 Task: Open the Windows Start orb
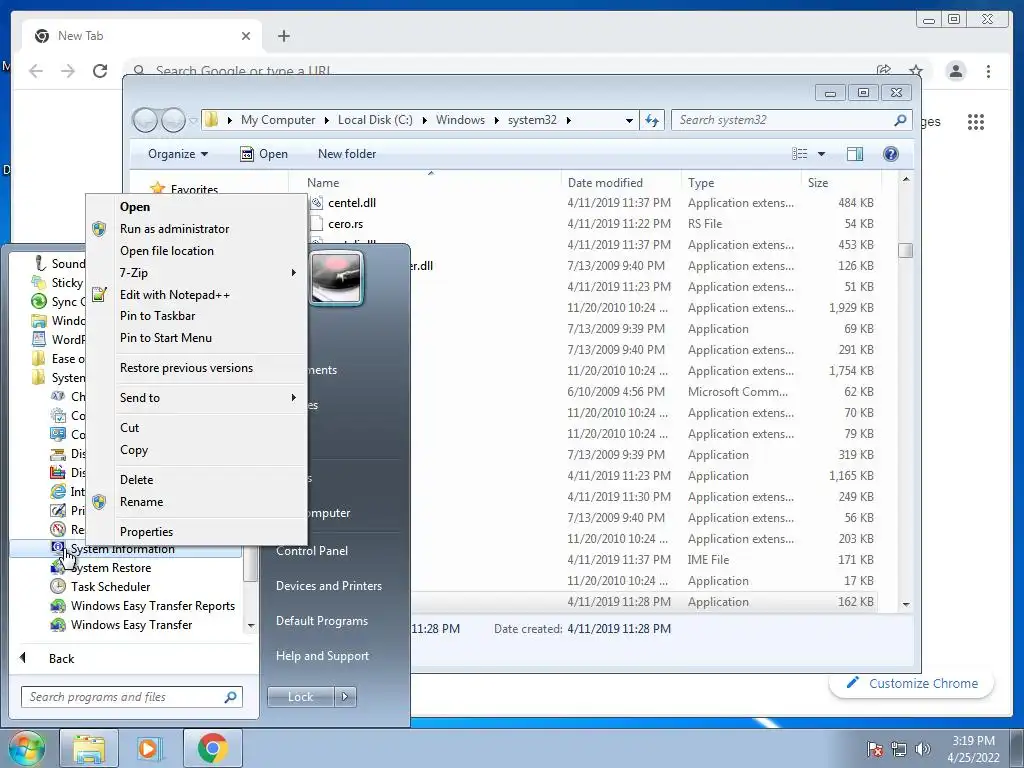(x=26, y=748)
